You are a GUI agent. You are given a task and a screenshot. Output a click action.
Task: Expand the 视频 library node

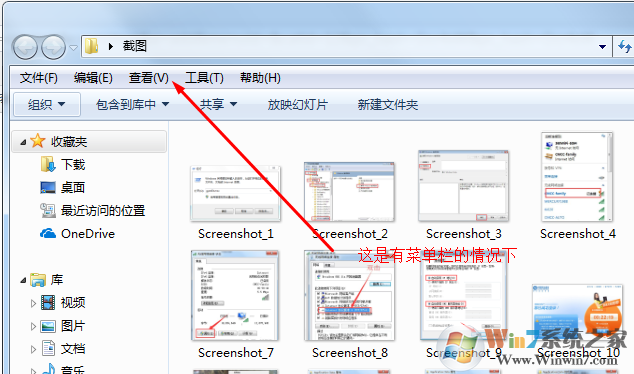click(34, 303)
